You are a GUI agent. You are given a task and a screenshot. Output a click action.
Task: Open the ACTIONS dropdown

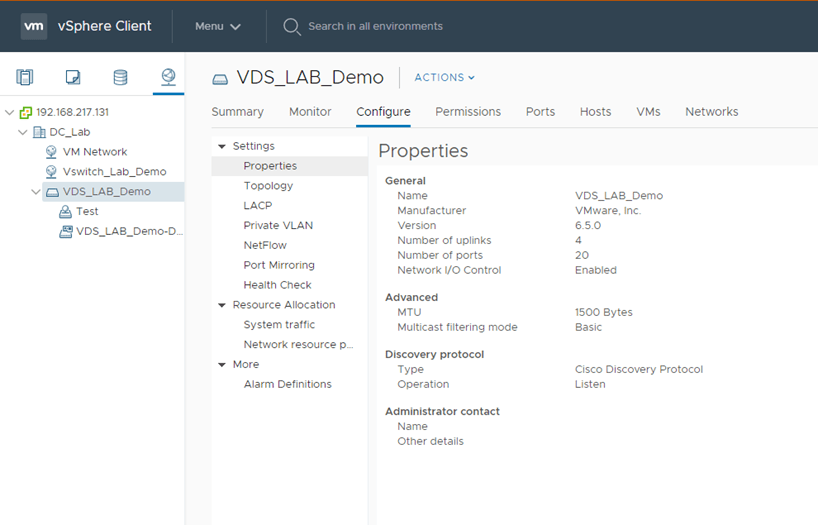[x=444, y=78]
